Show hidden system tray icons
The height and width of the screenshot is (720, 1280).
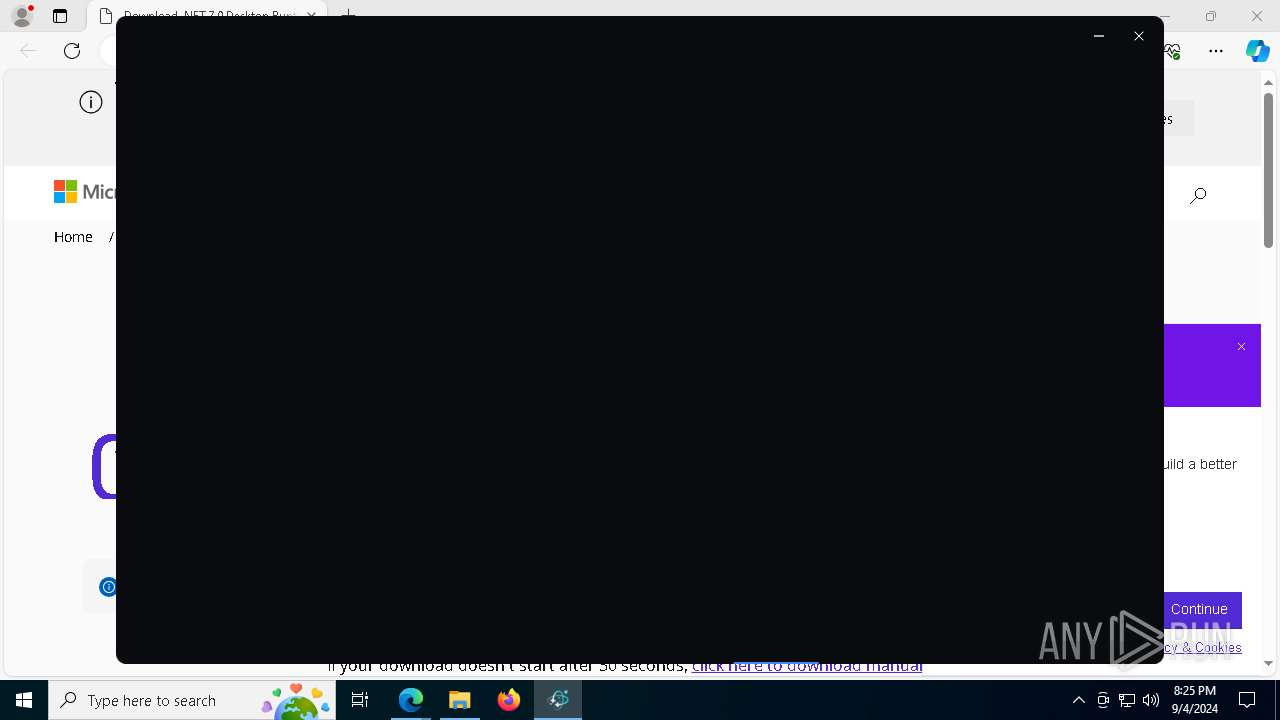(1079, 700)
